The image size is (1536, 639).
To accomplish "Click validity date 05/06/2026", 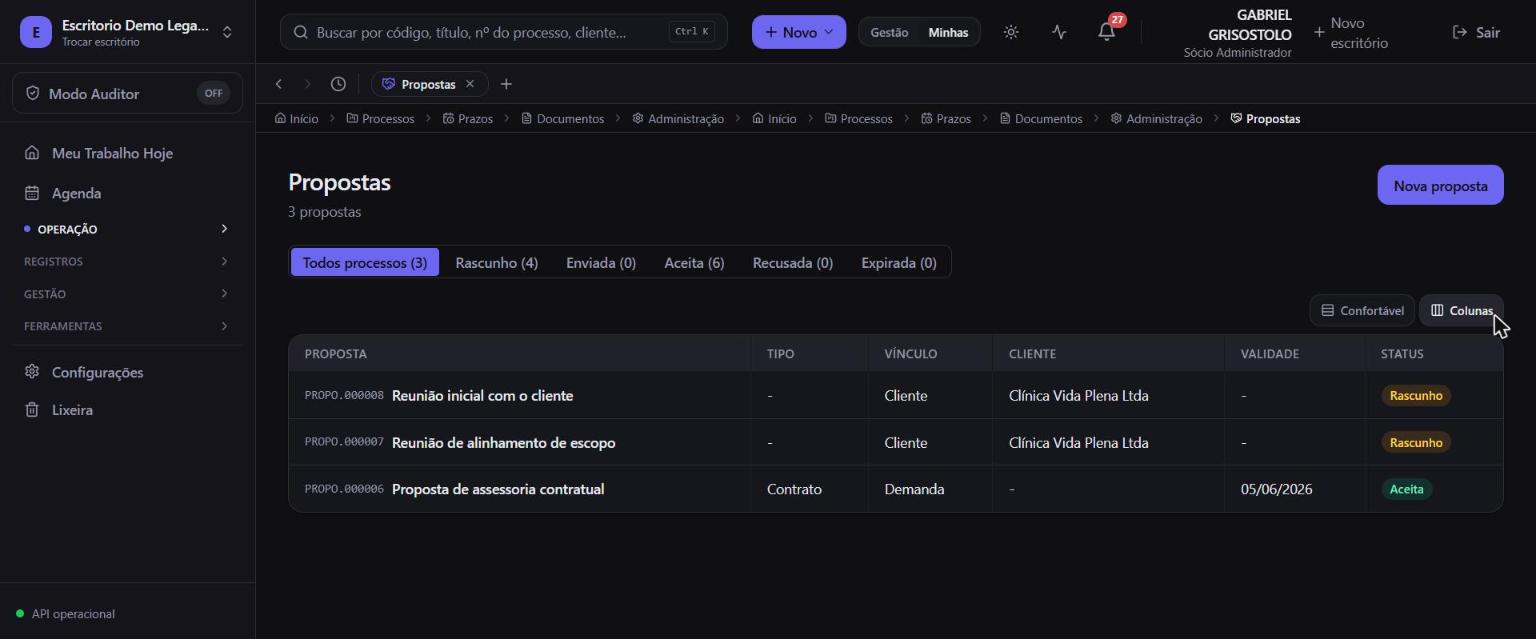I will (1277, 489).
